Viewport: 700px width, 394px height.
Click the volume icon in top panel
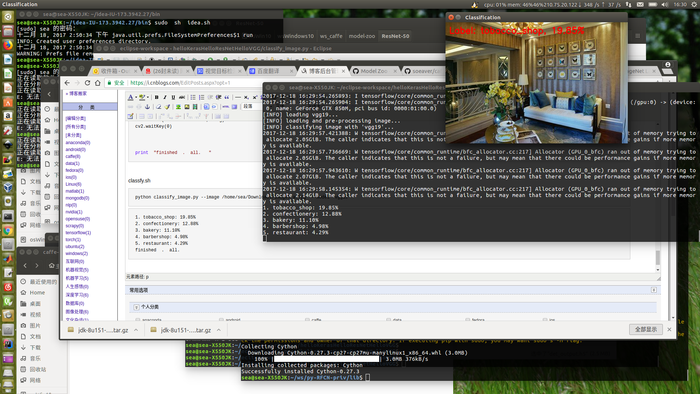[x=665, y=4]
